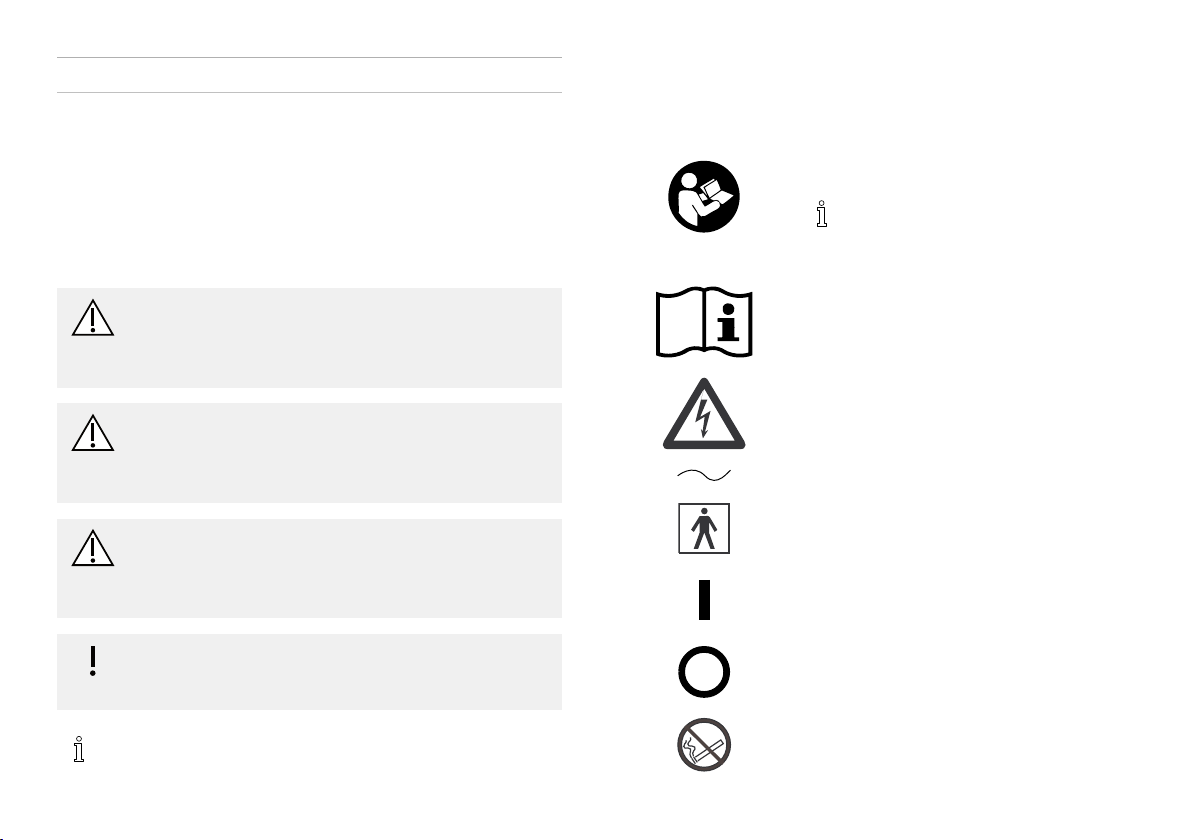Select the person-in-square applied part symbol

(704, 528)
